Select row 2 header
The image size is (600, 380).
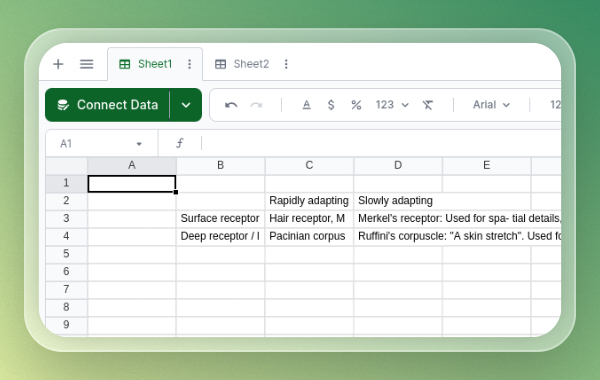pos(66,201)
